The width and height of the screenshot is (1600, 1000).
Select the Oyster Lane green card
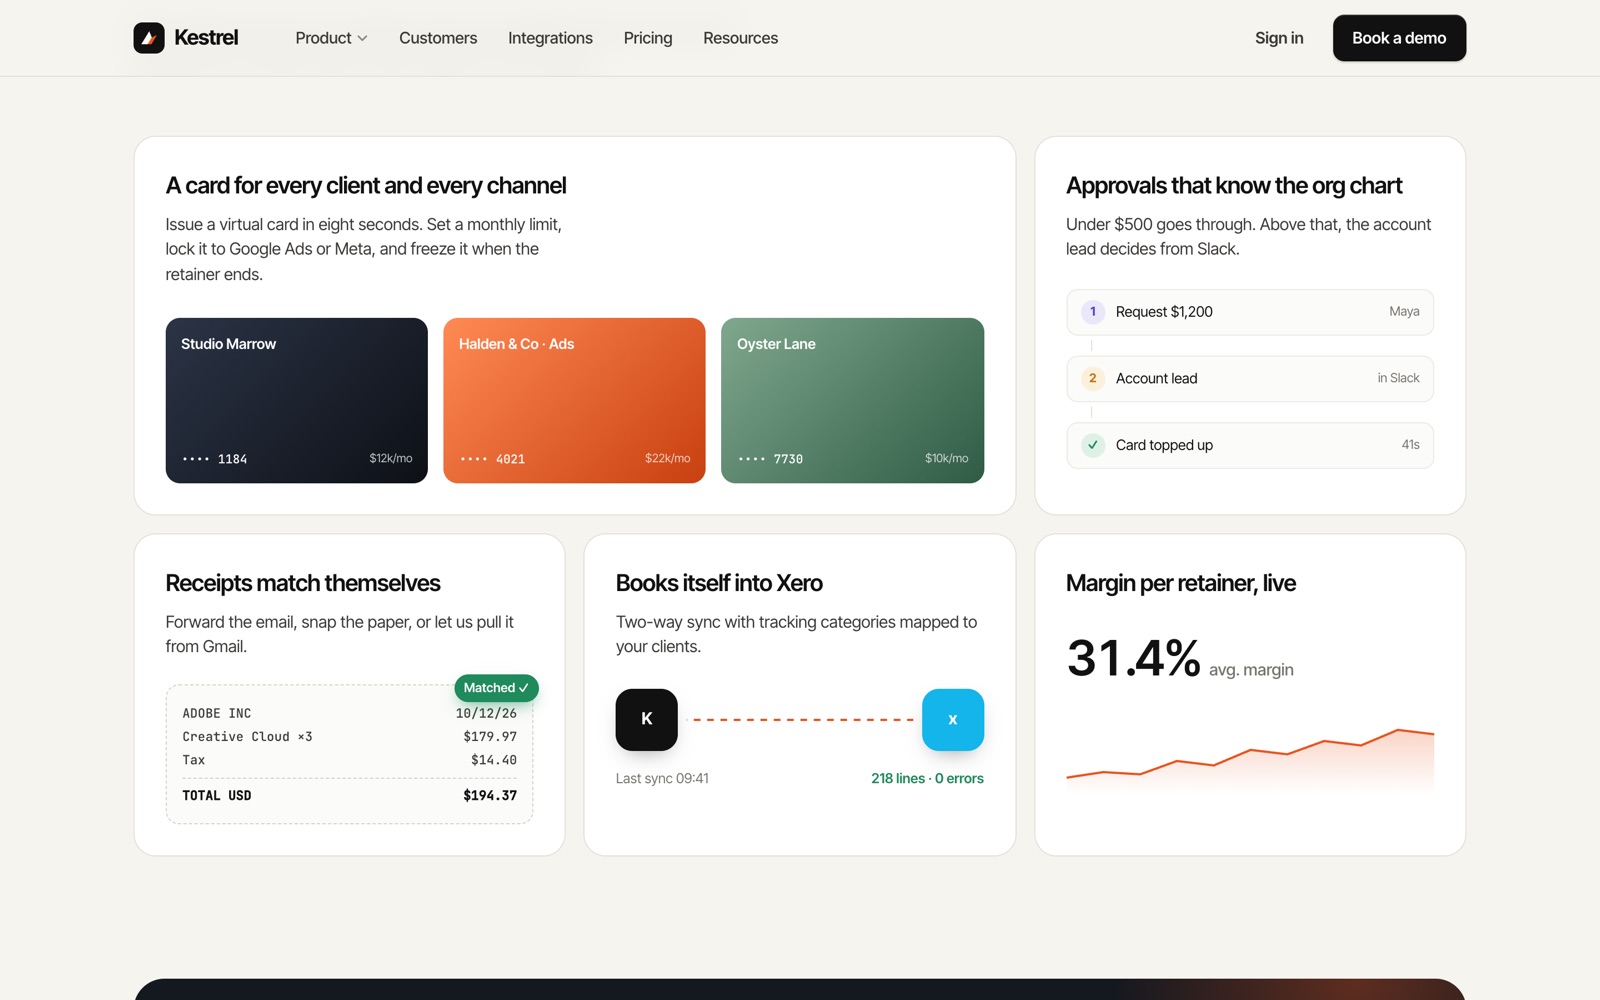coord(852,400)
